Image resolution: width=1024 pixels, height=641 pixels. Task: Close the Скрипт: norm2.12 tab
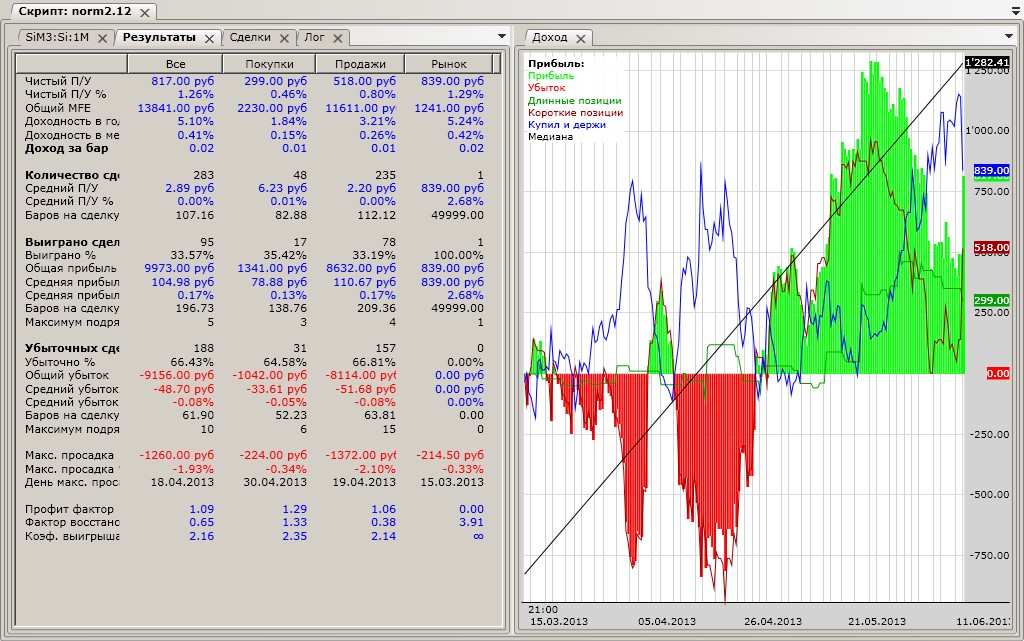pyautogui.click(x=144, y=13)
